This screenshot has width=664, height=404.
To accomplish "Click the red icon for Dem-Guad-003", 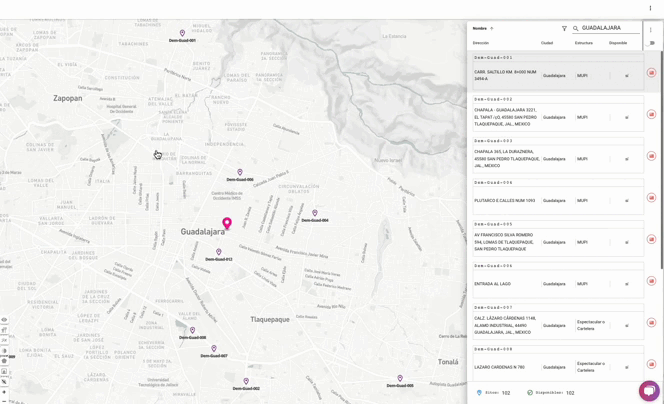I will pos(651,156).
